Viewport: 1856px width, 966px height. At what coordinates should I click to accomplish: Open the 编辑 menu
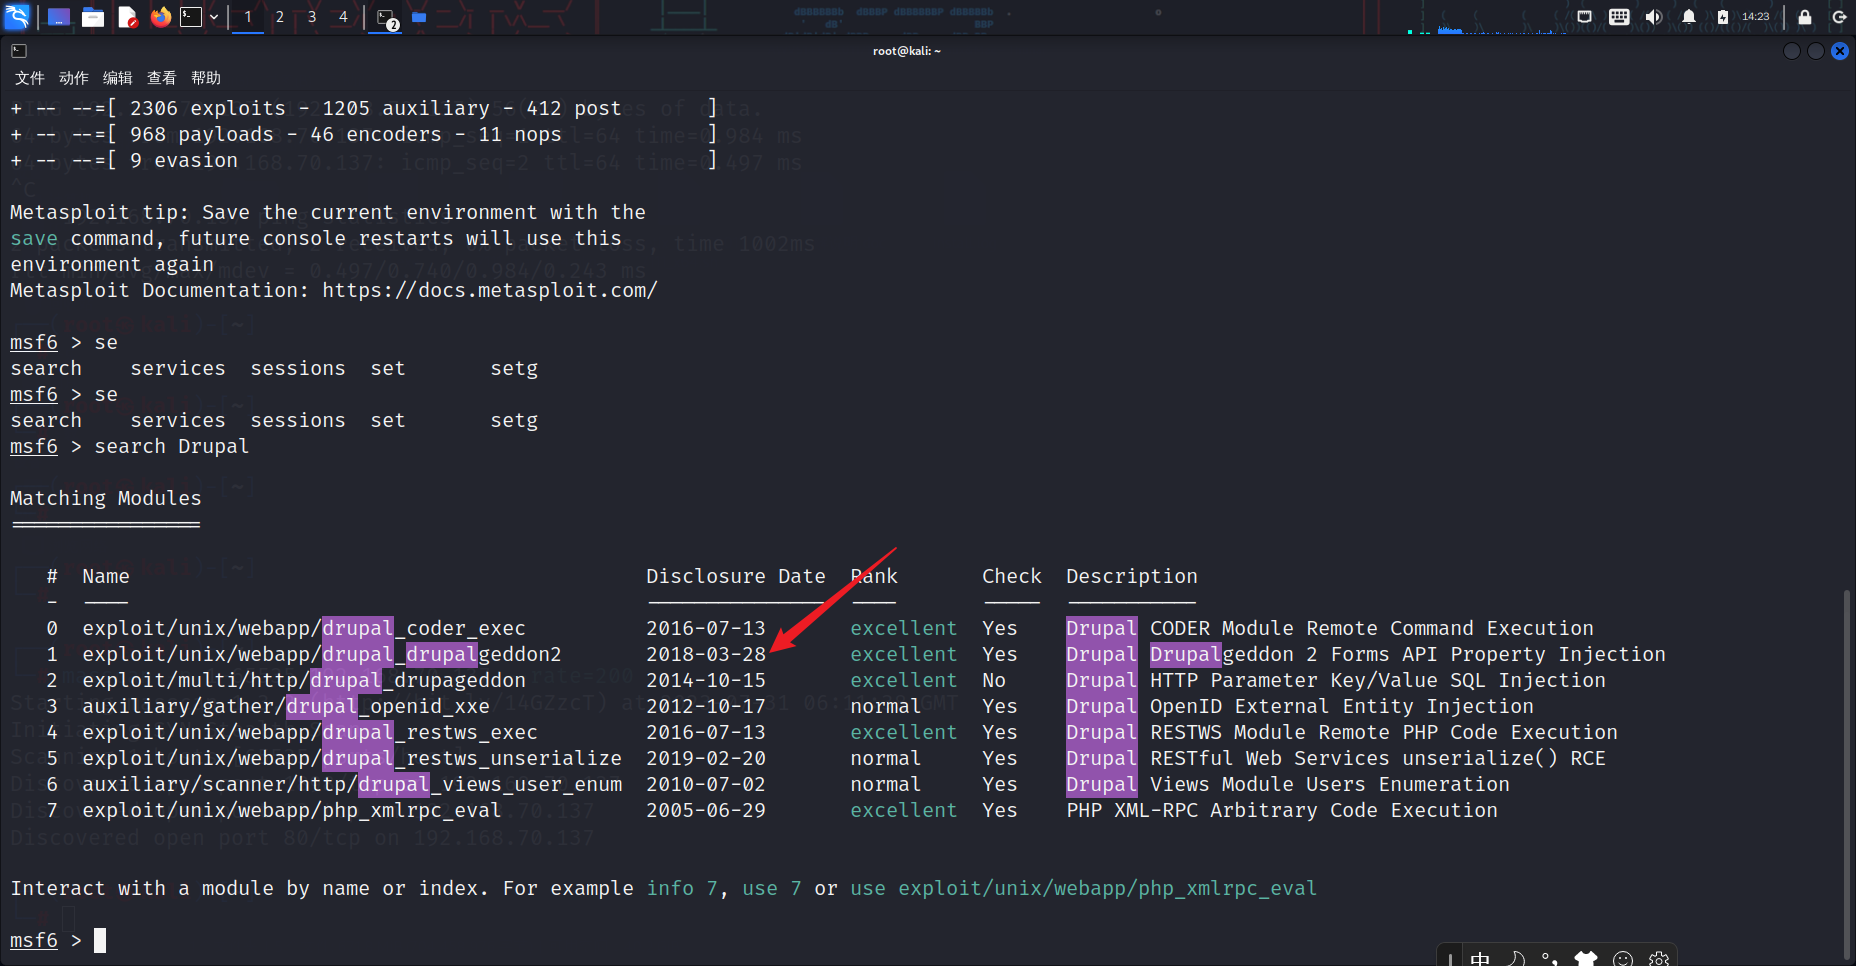tap(118, 78)
